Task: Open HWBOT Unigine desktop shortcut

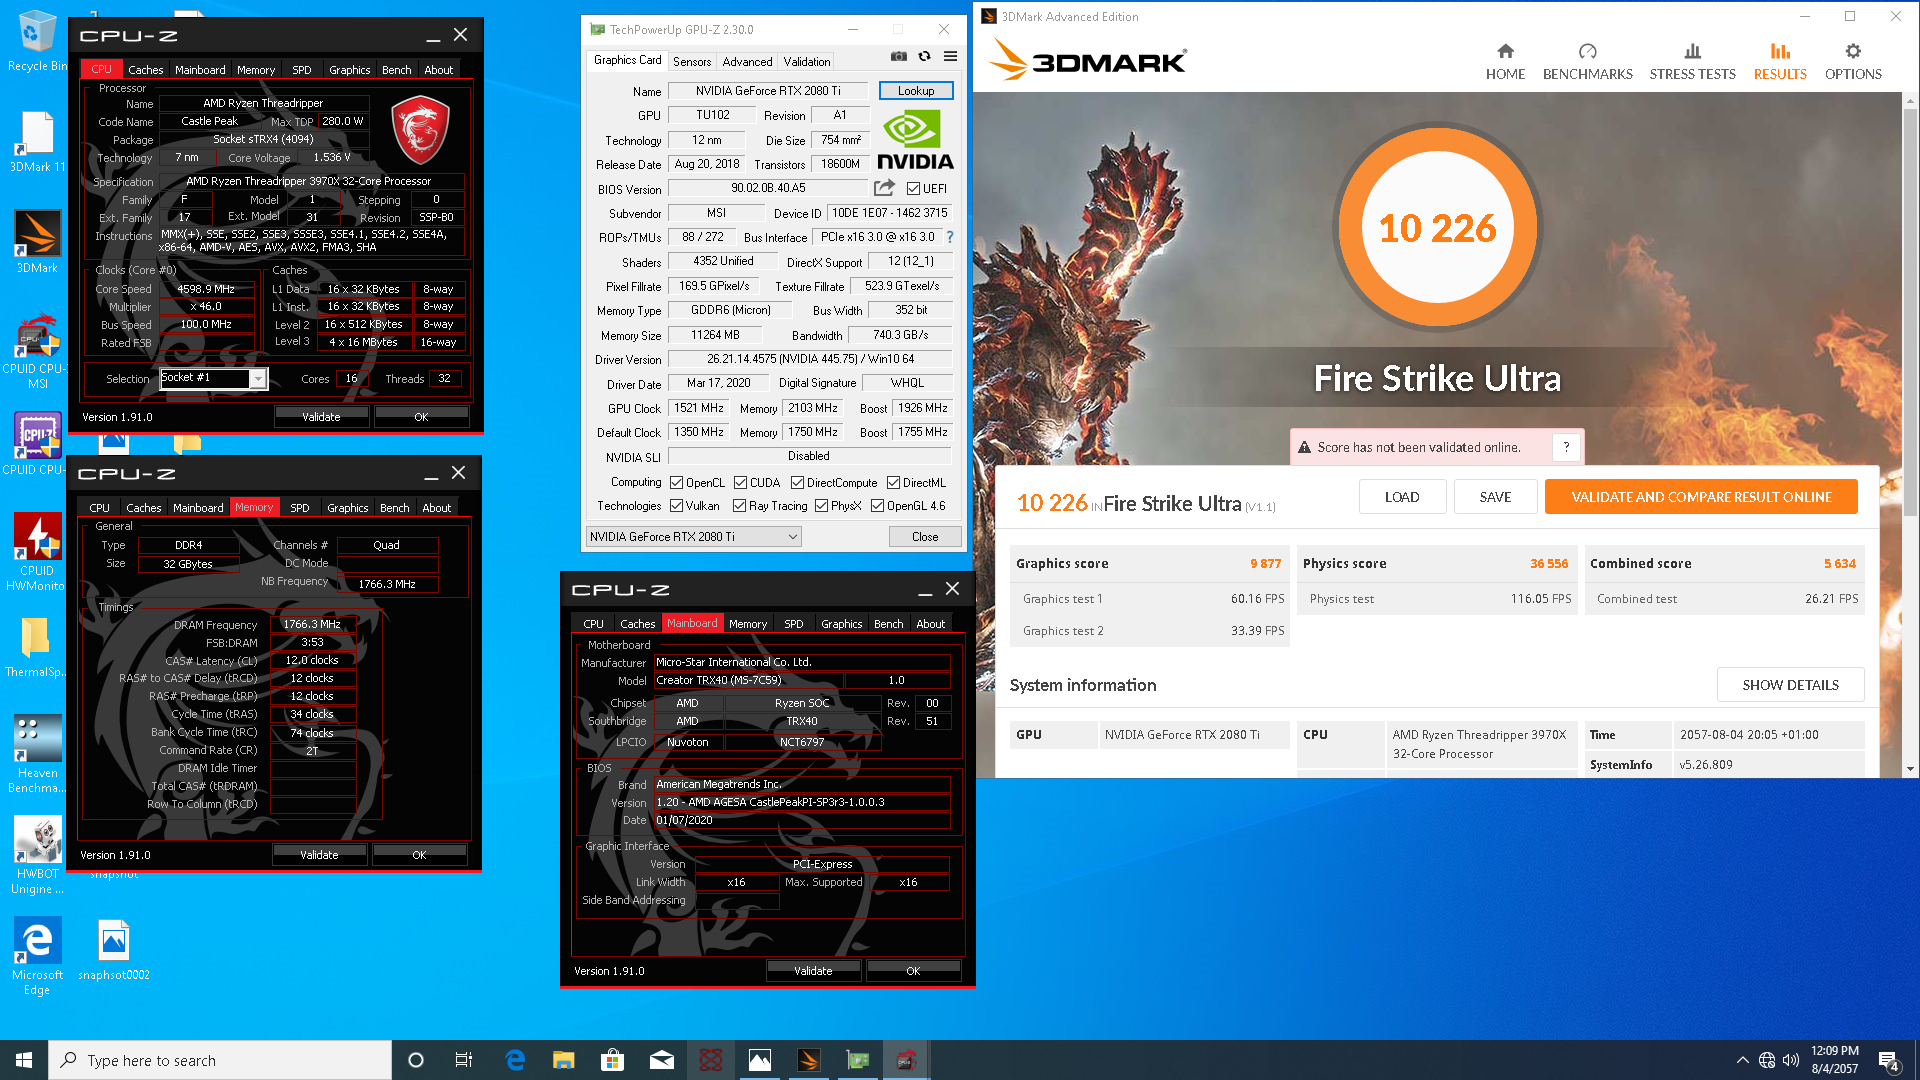Action: [x=37, y=855]
